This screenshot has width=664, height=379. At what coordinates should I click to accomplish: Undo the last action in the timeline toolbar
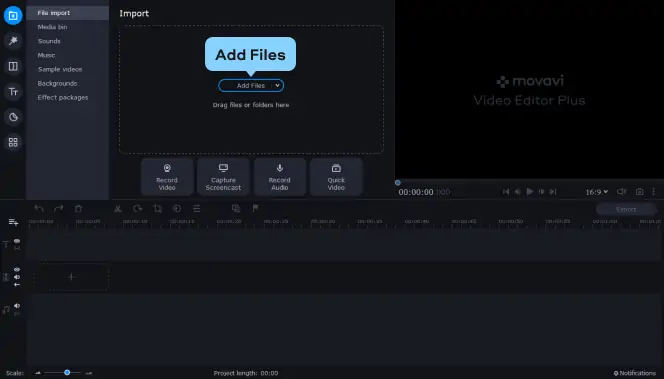click(39, 208)
